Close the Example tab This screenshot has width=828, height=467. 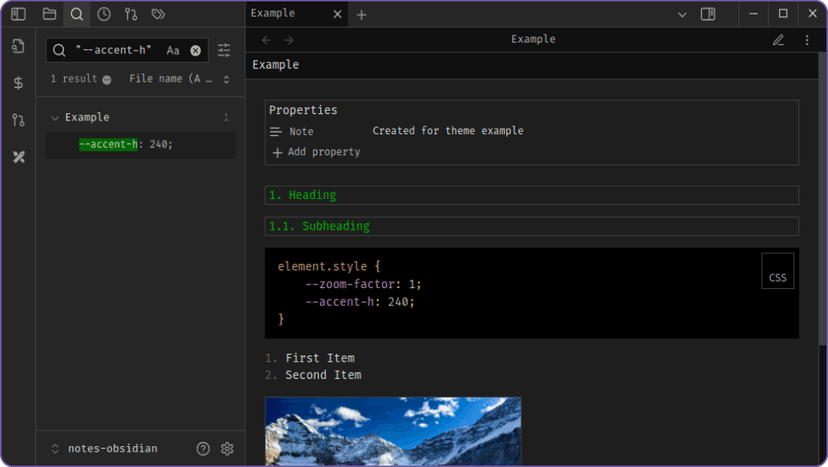pos(337,14)
